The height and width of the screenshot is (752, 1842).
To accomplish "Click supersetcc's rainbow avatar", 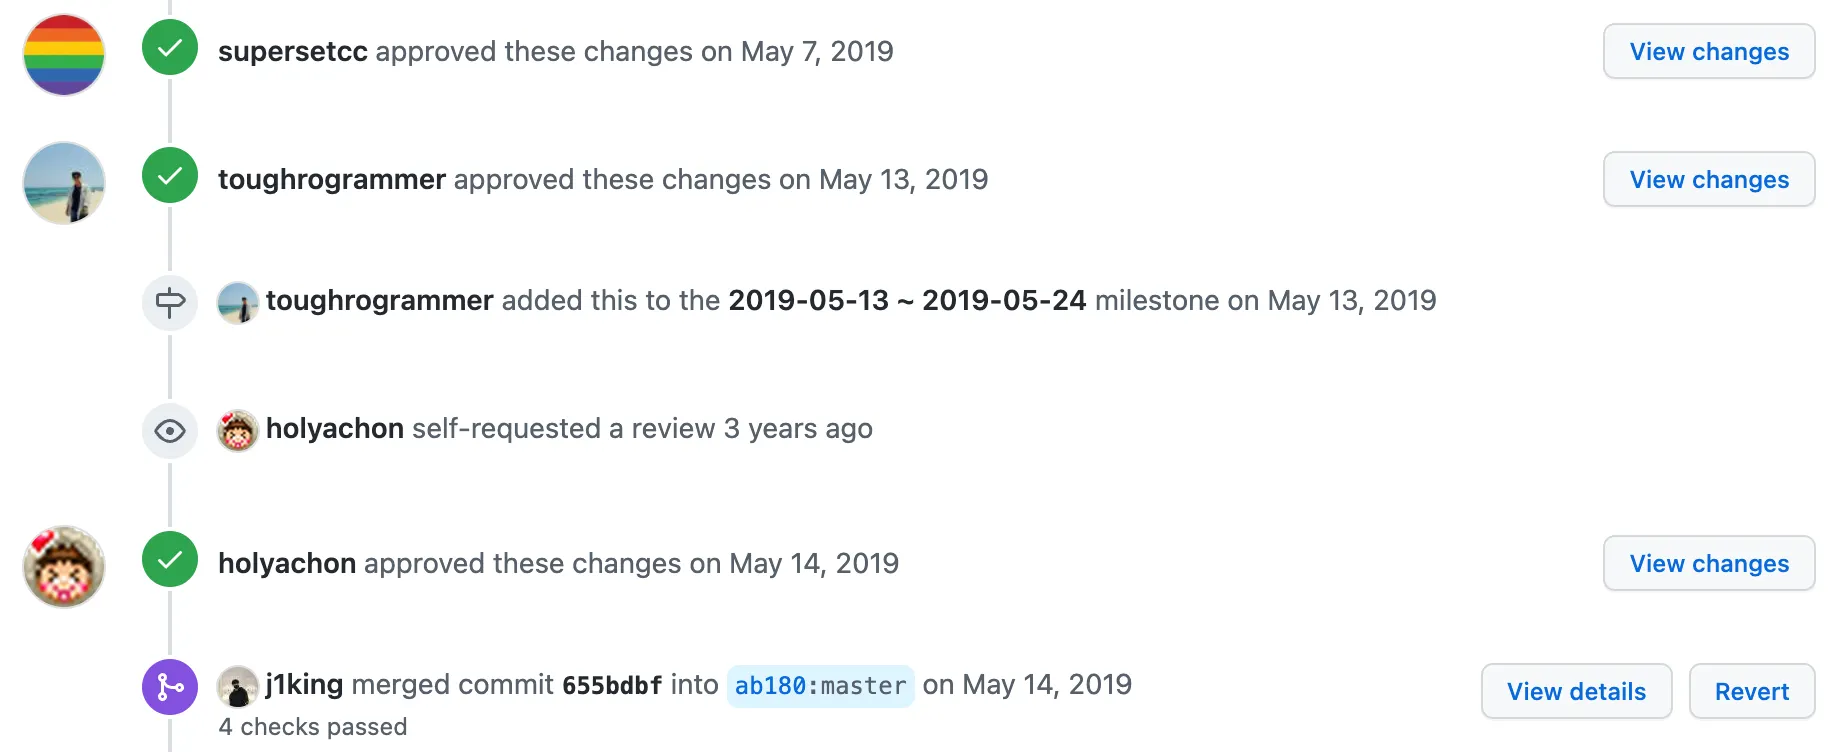I will [x=64, y=55].
